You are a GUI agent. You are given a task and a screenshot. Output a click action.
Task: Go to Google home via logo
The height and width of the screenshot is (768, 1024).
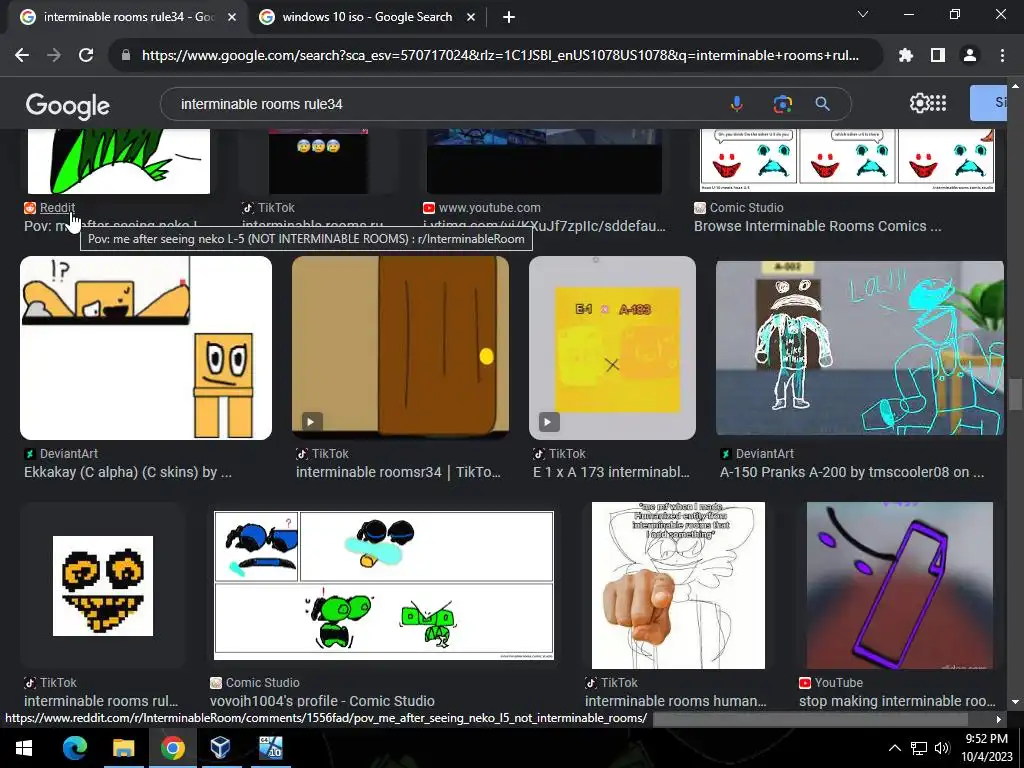(x=67, y=106)
